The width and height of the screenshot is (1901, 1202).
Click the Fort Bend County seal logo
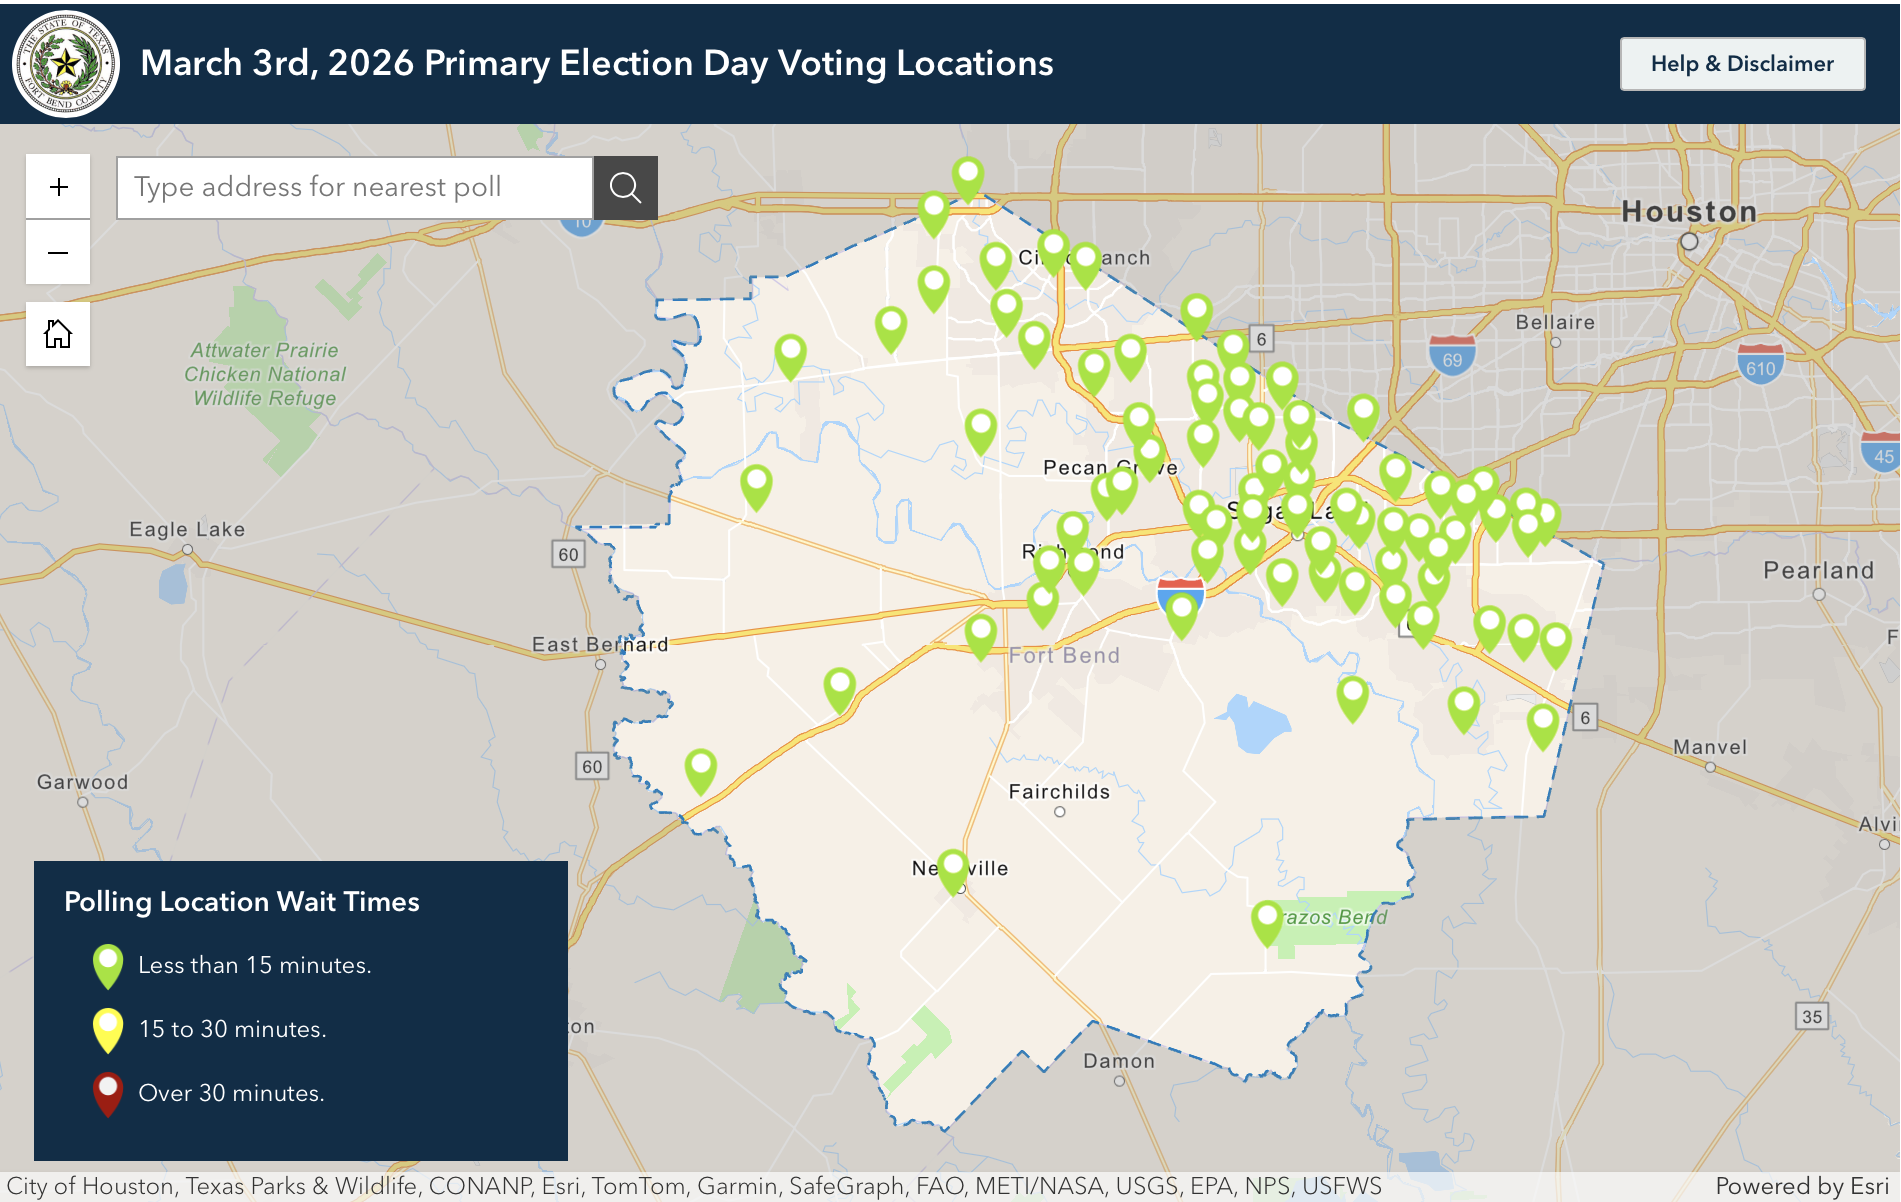[x=66, y=64]
